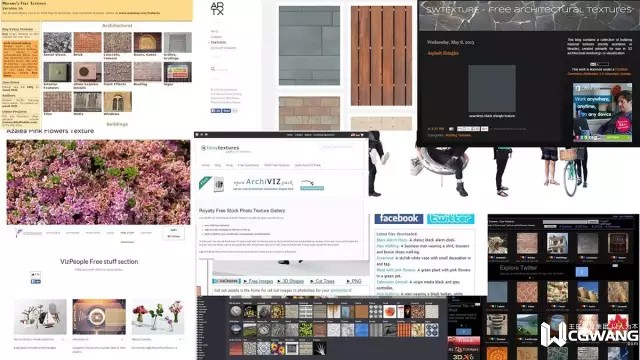Click the Facebook like button on ARTX

point(216,111)
